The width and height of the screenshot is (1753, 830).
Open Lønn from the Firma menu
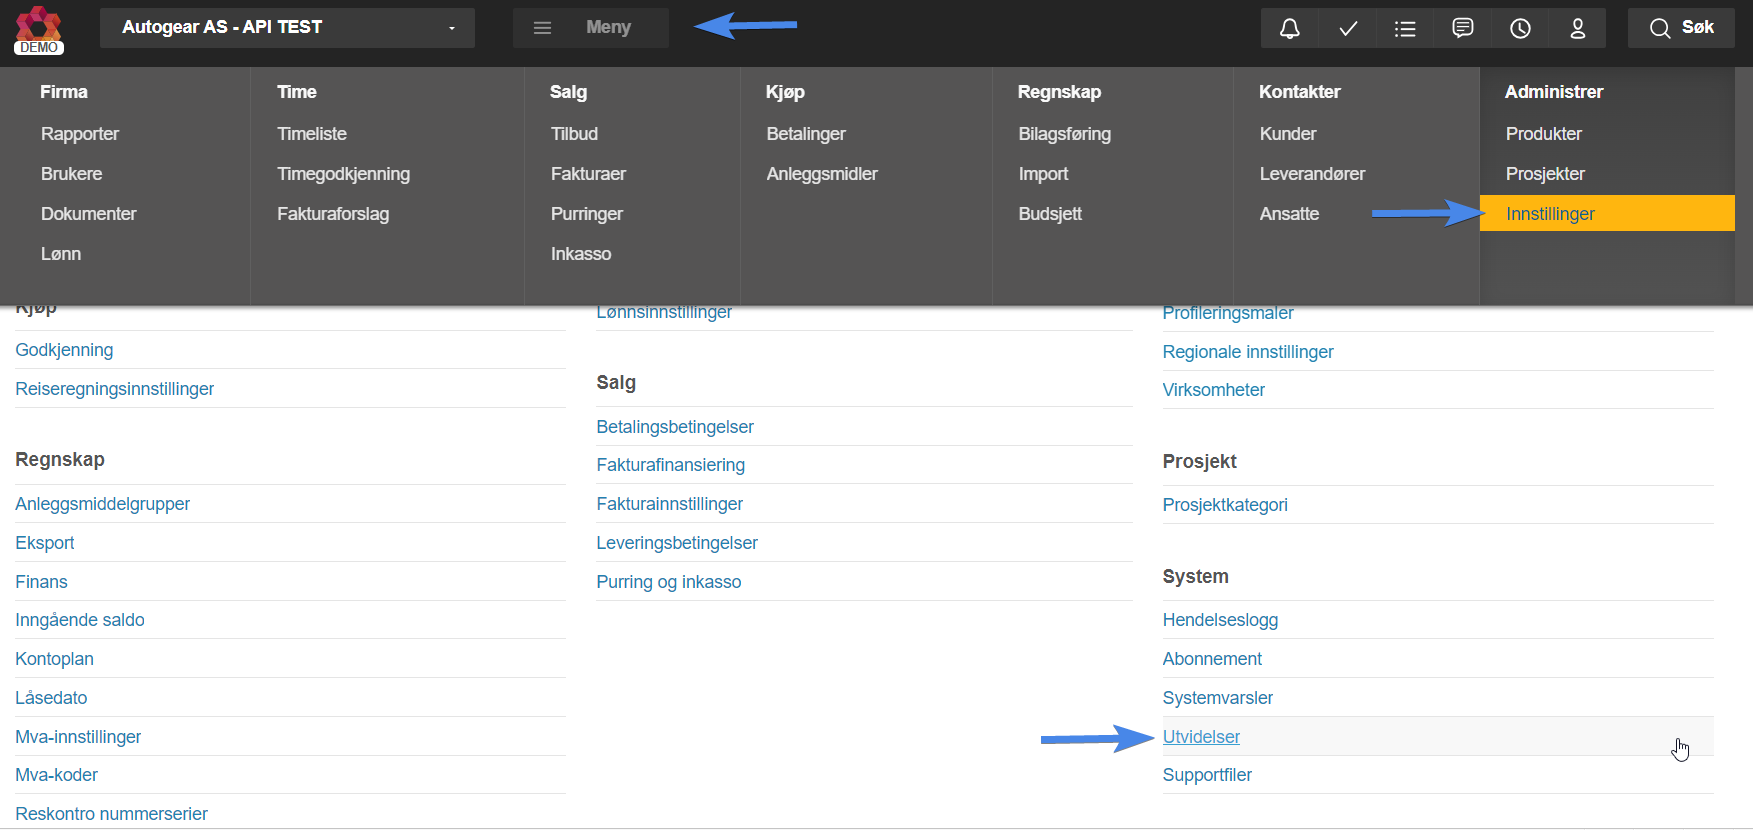pyautogui.click(x=61, y=254)
